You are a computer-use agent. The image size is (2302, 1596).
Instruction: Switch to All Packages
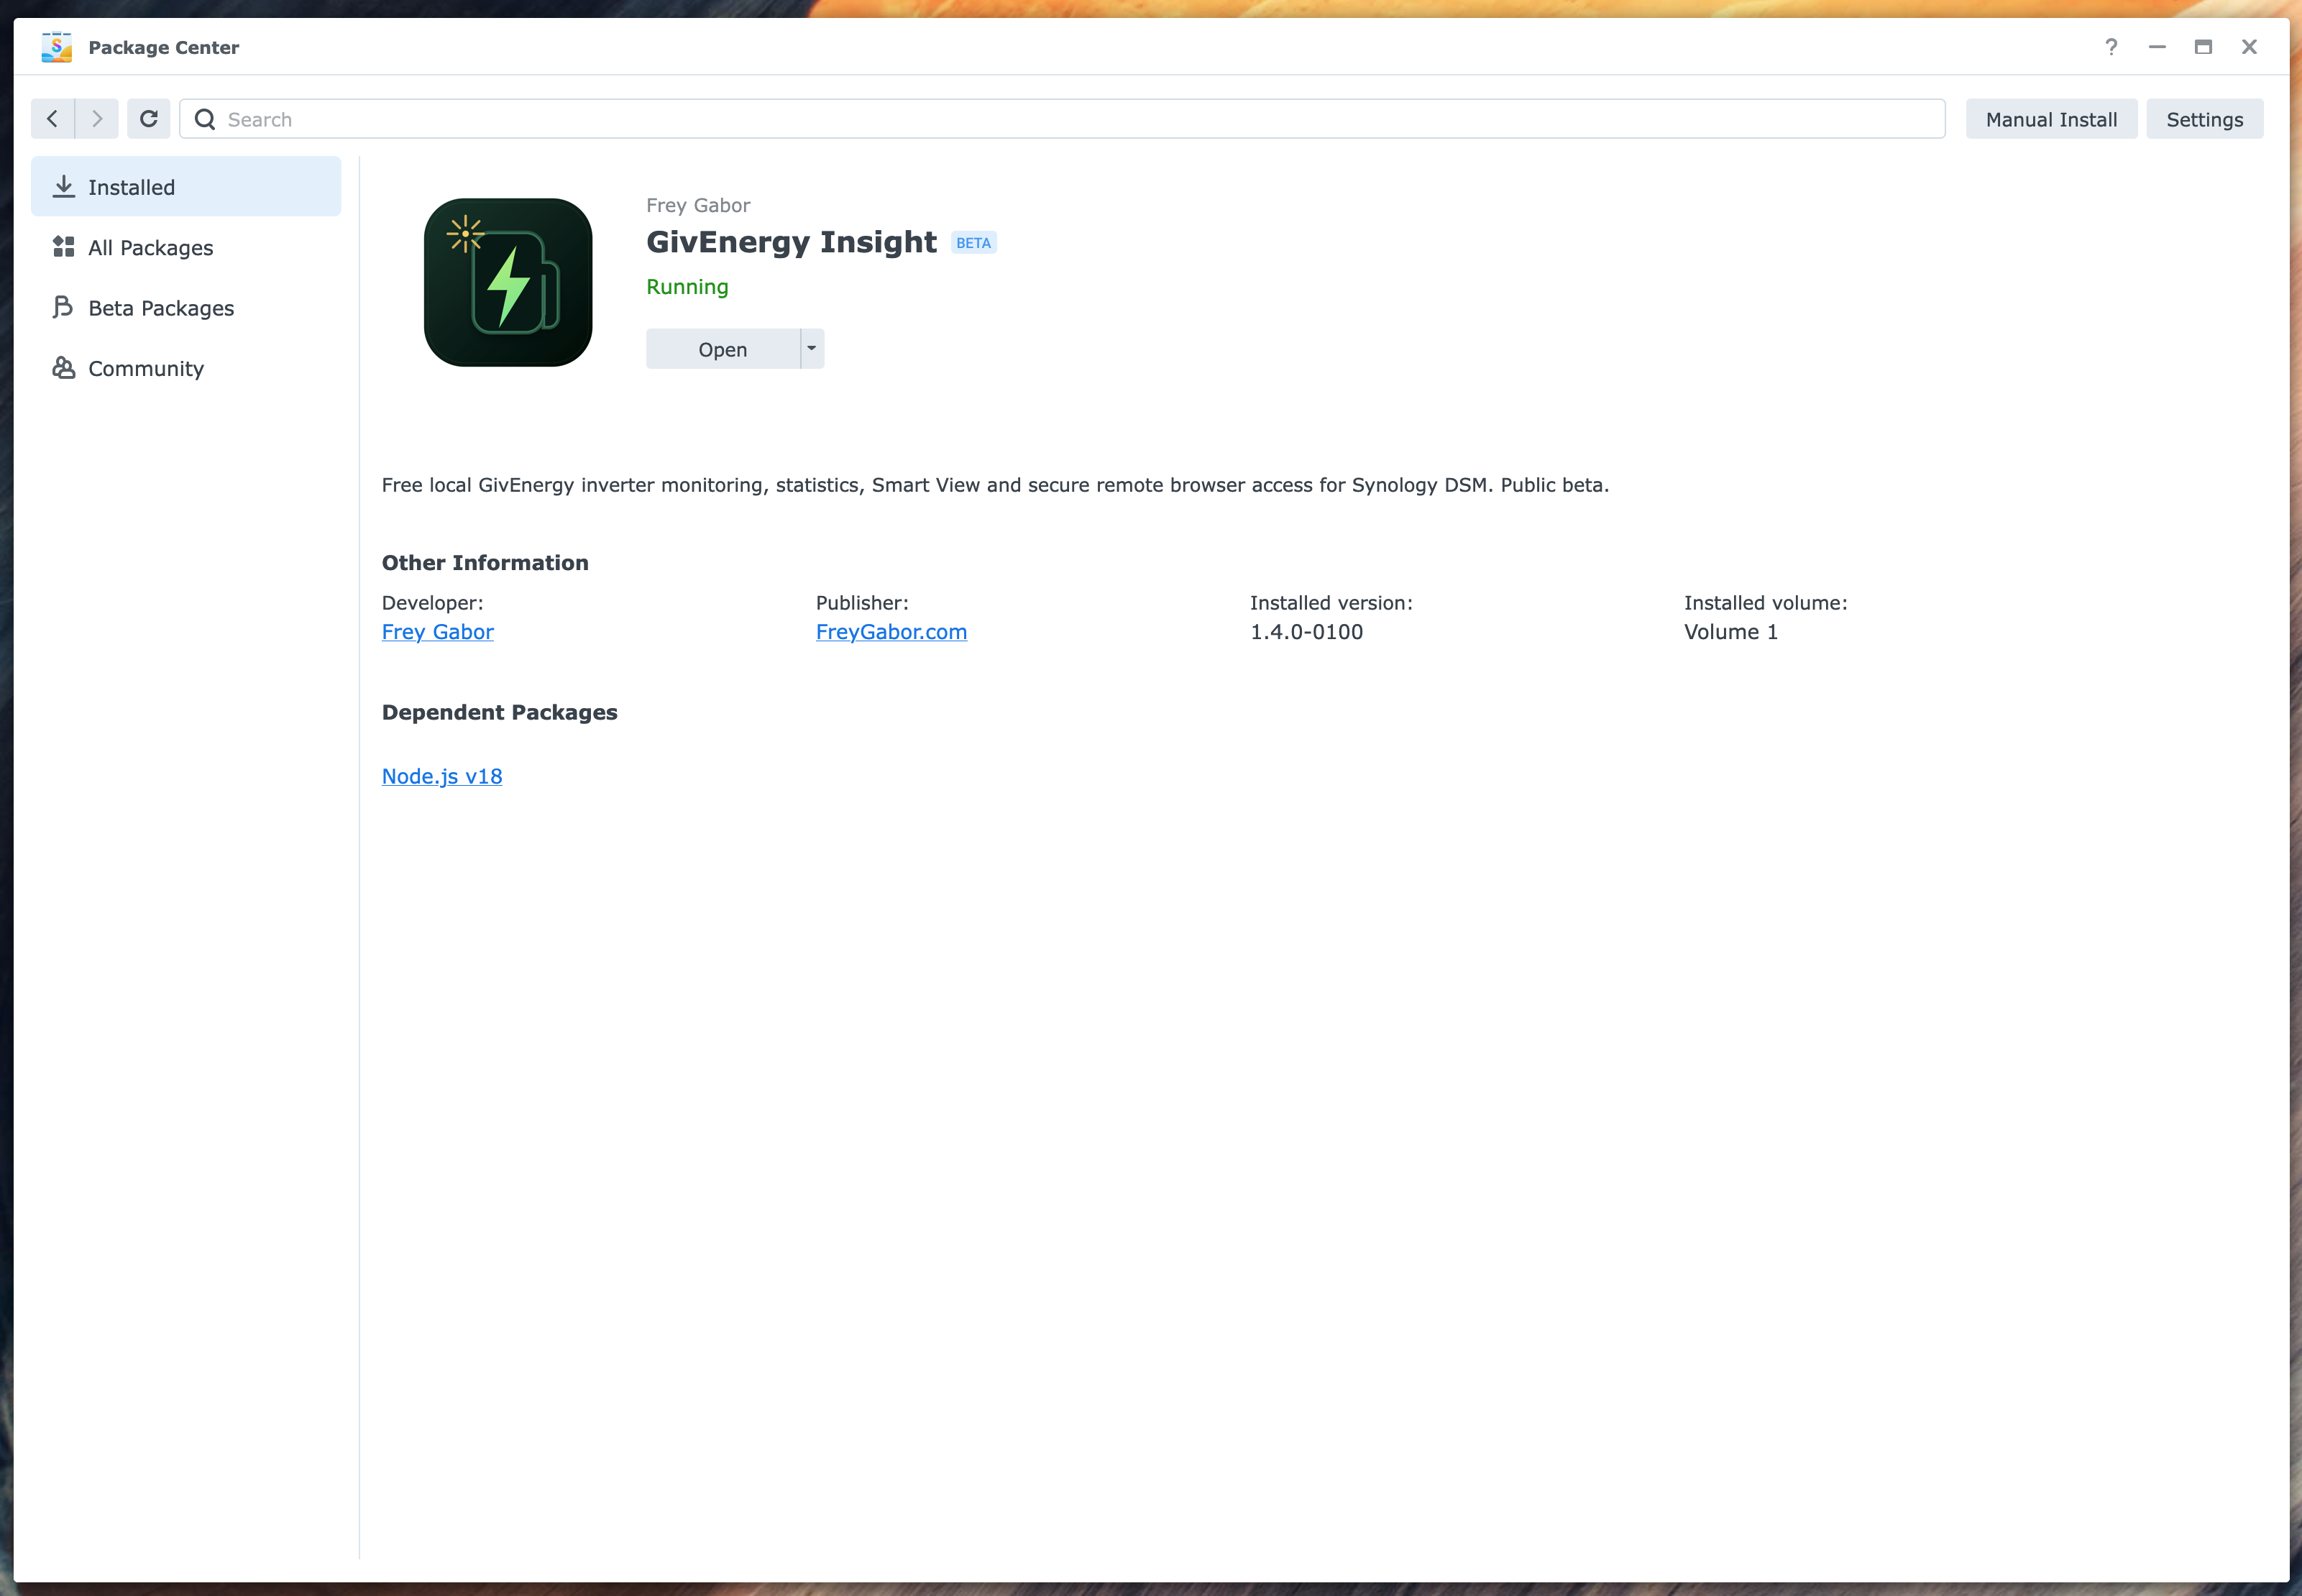(186, 247)
